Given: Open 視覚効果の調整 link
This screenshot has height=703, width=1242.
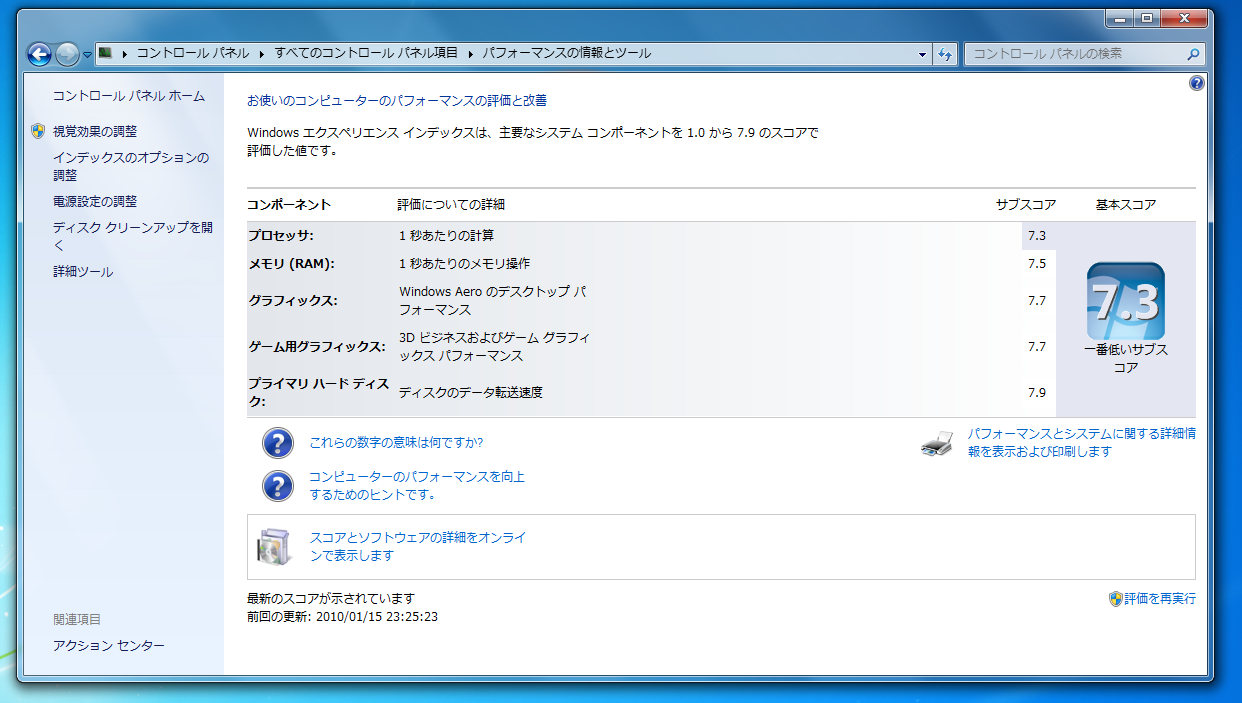Looking at the screenshot, I should click(x=95, y=131).
